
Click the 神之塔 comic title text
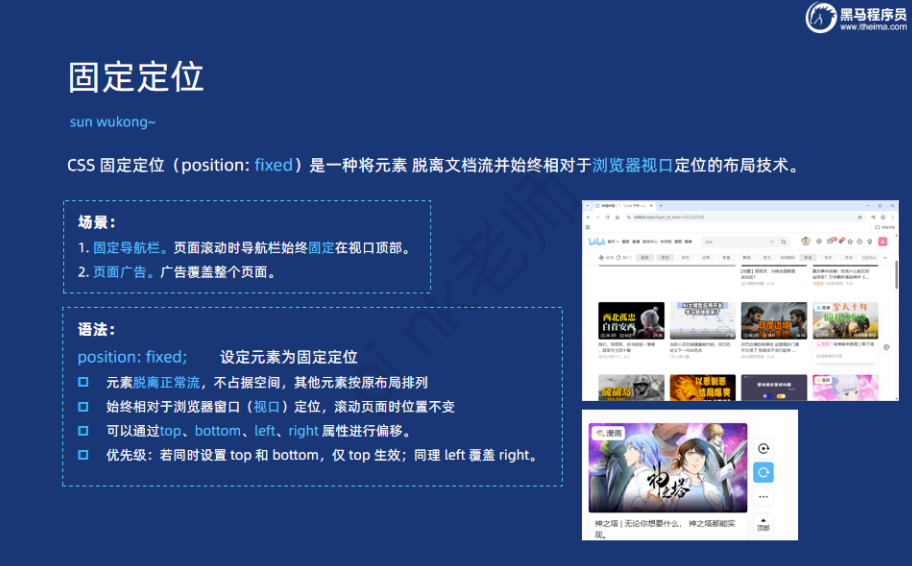point(665,529)
